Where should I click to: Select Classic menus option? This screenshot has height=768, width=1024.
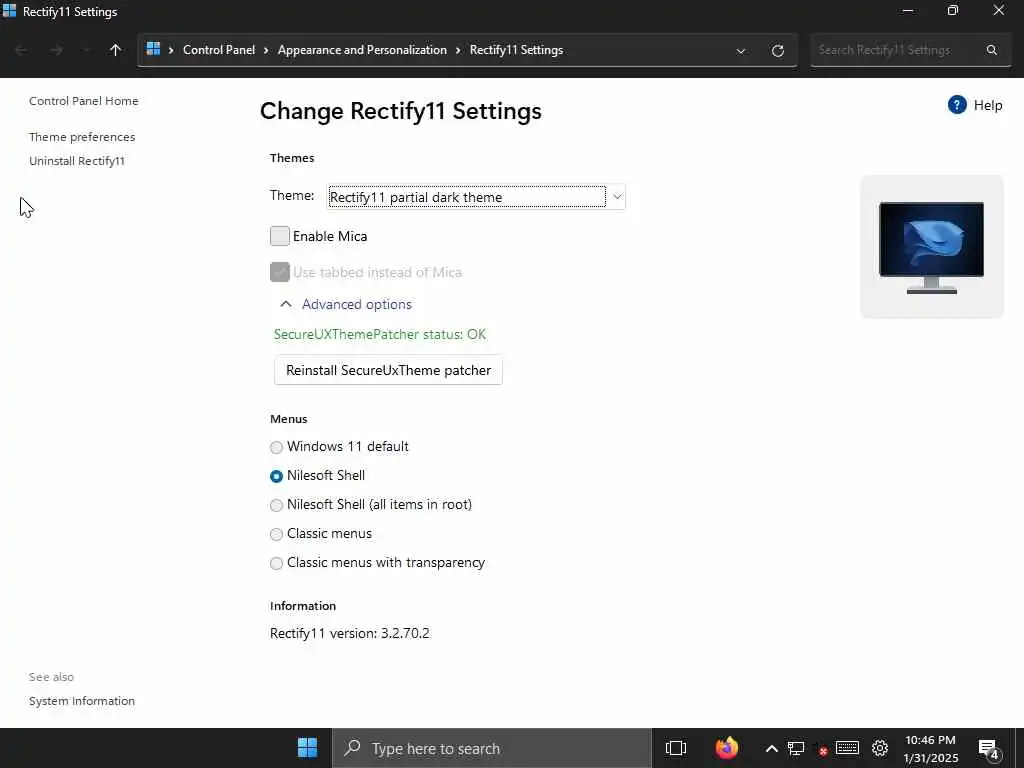coord(276,534)
